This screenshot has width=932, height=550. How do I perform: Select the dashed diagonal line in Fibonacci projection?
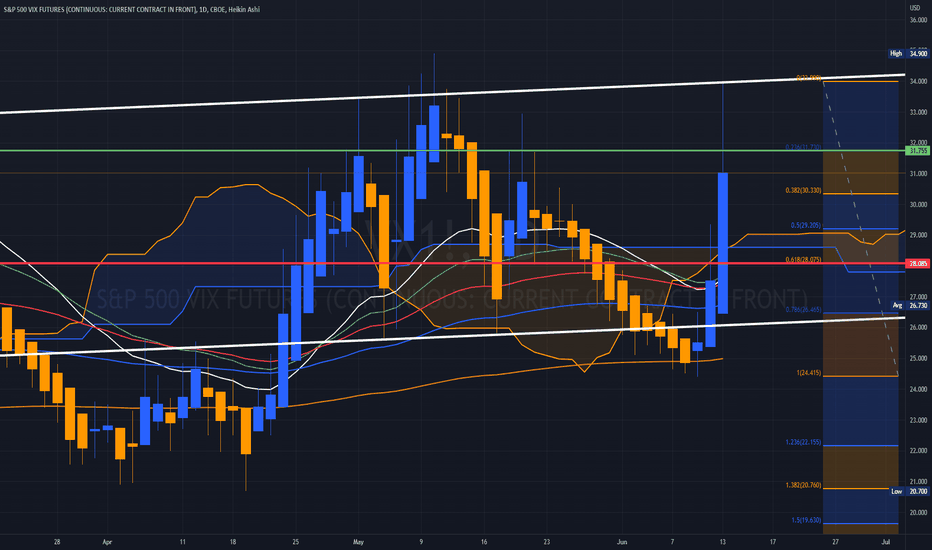pyautogui.click(x=860, y=228)
